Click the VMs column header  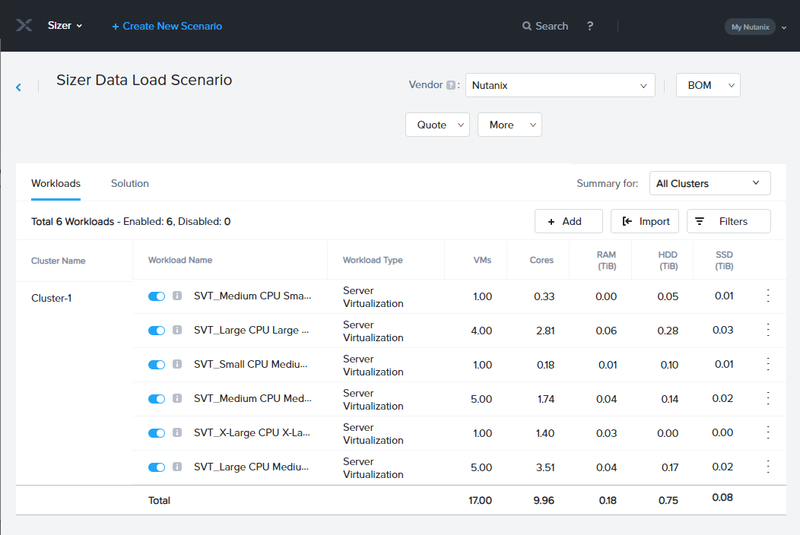[x=482, y=260]
